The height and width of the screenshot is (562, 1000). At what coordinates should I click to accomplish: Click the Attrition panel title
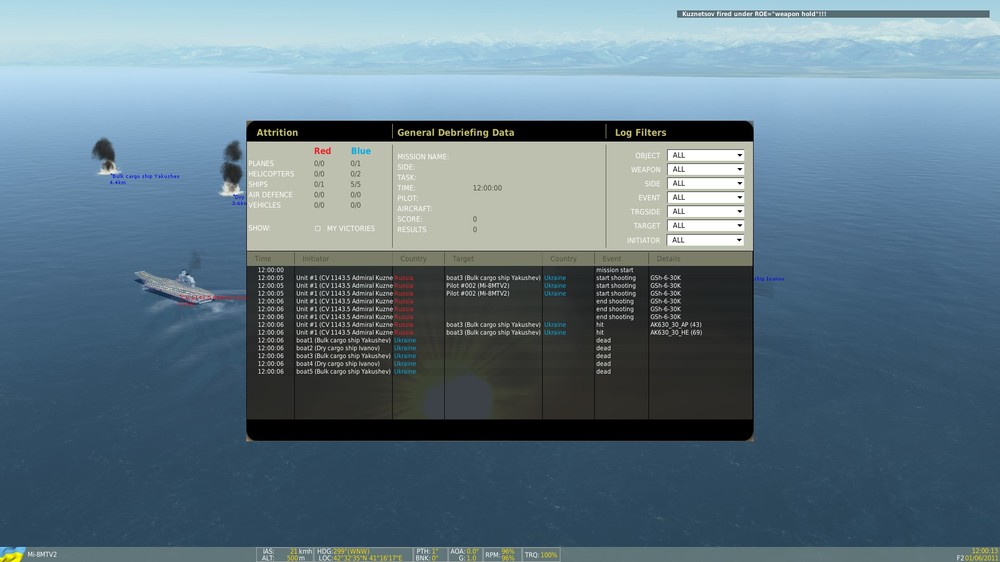(277, 133)
